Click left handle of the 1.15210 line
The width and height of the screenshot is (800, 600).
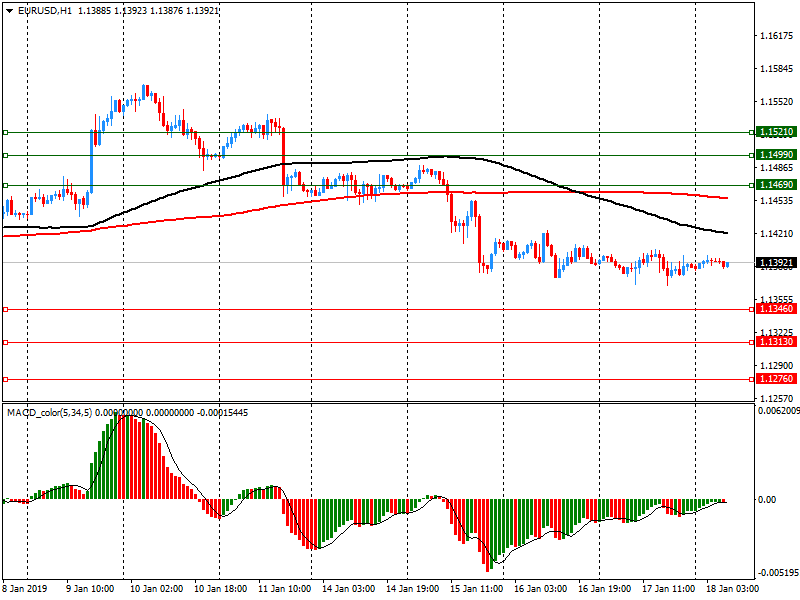point(5,132)
